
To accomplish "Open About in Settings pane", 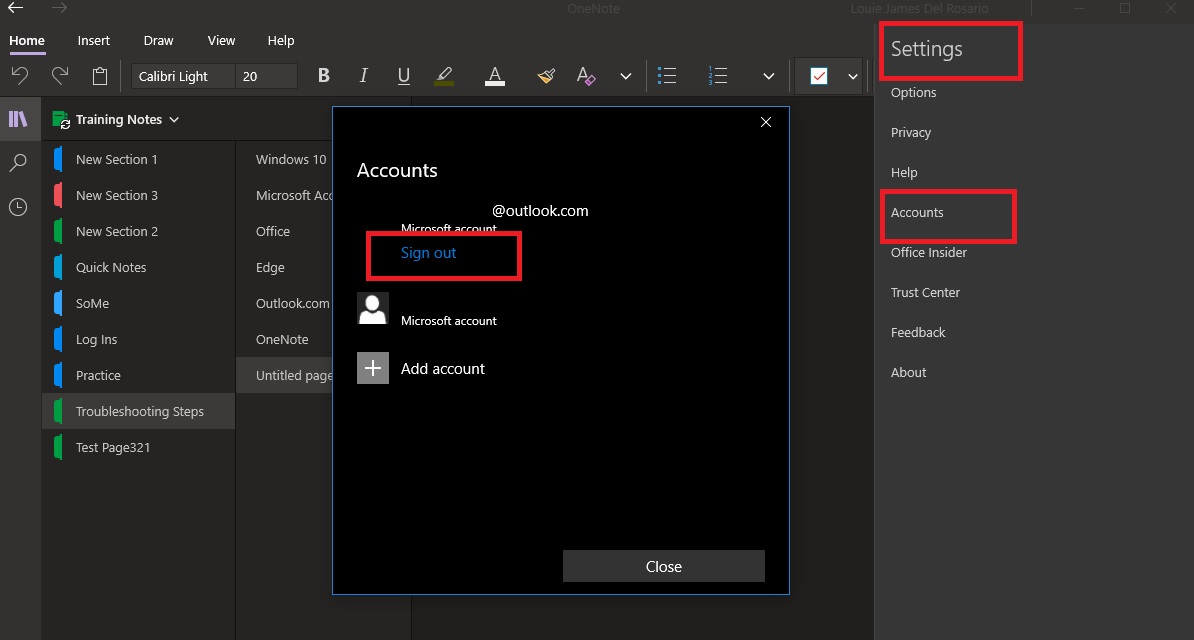I will click(x=908, y=373).
